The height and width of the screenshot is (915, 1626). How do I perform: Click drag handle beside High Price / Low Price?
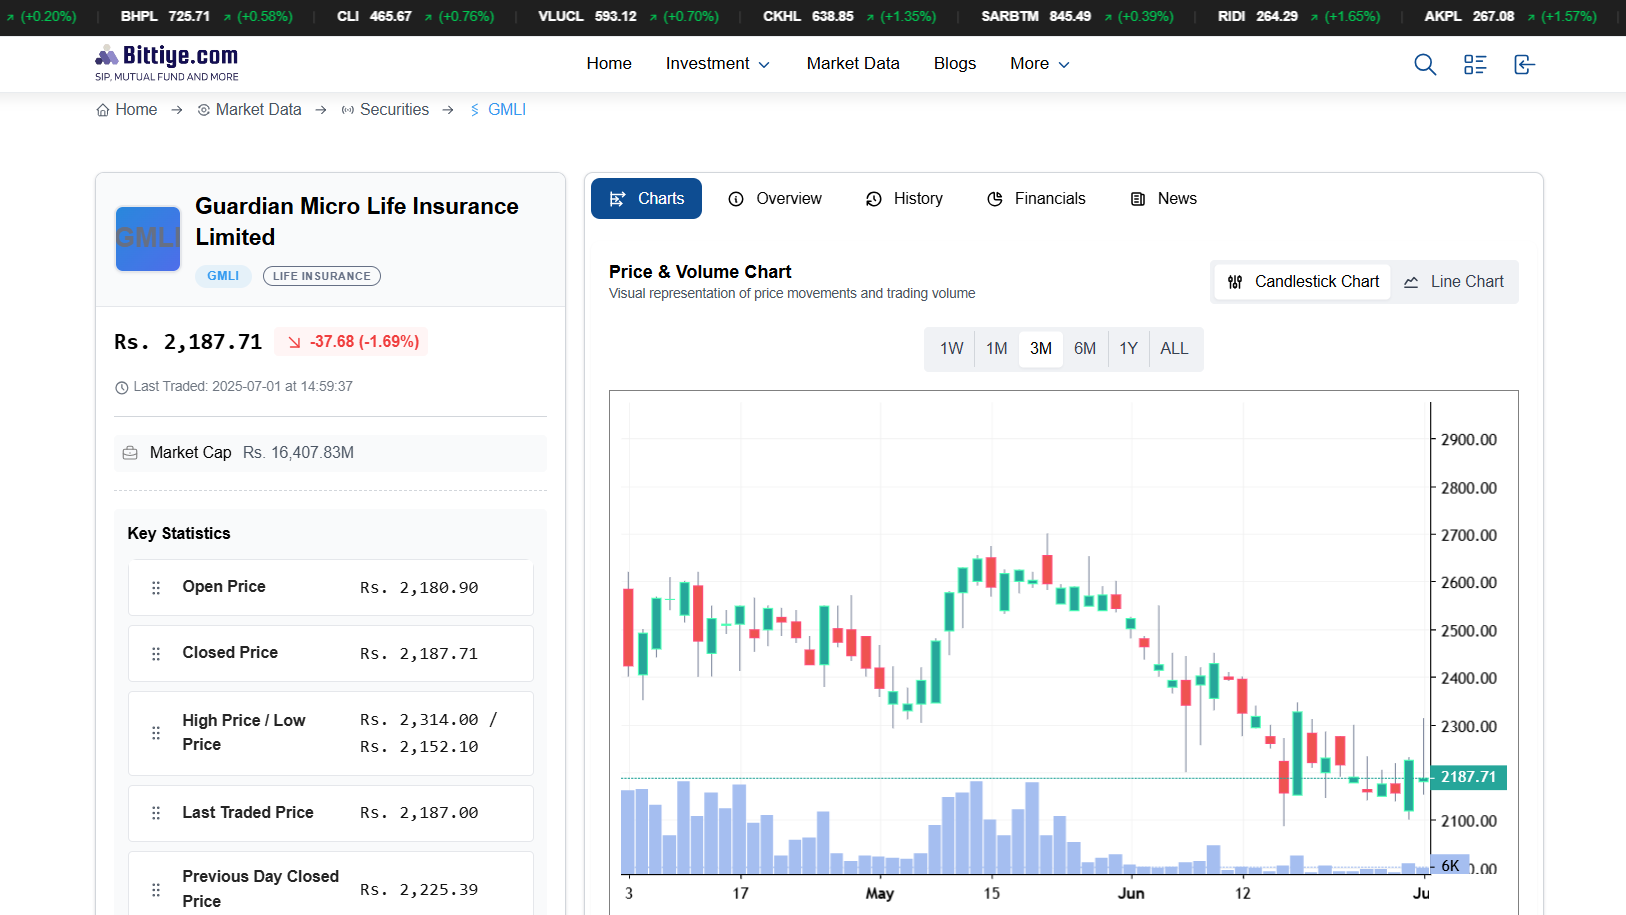pyautogui.click(x=156, y=733)
